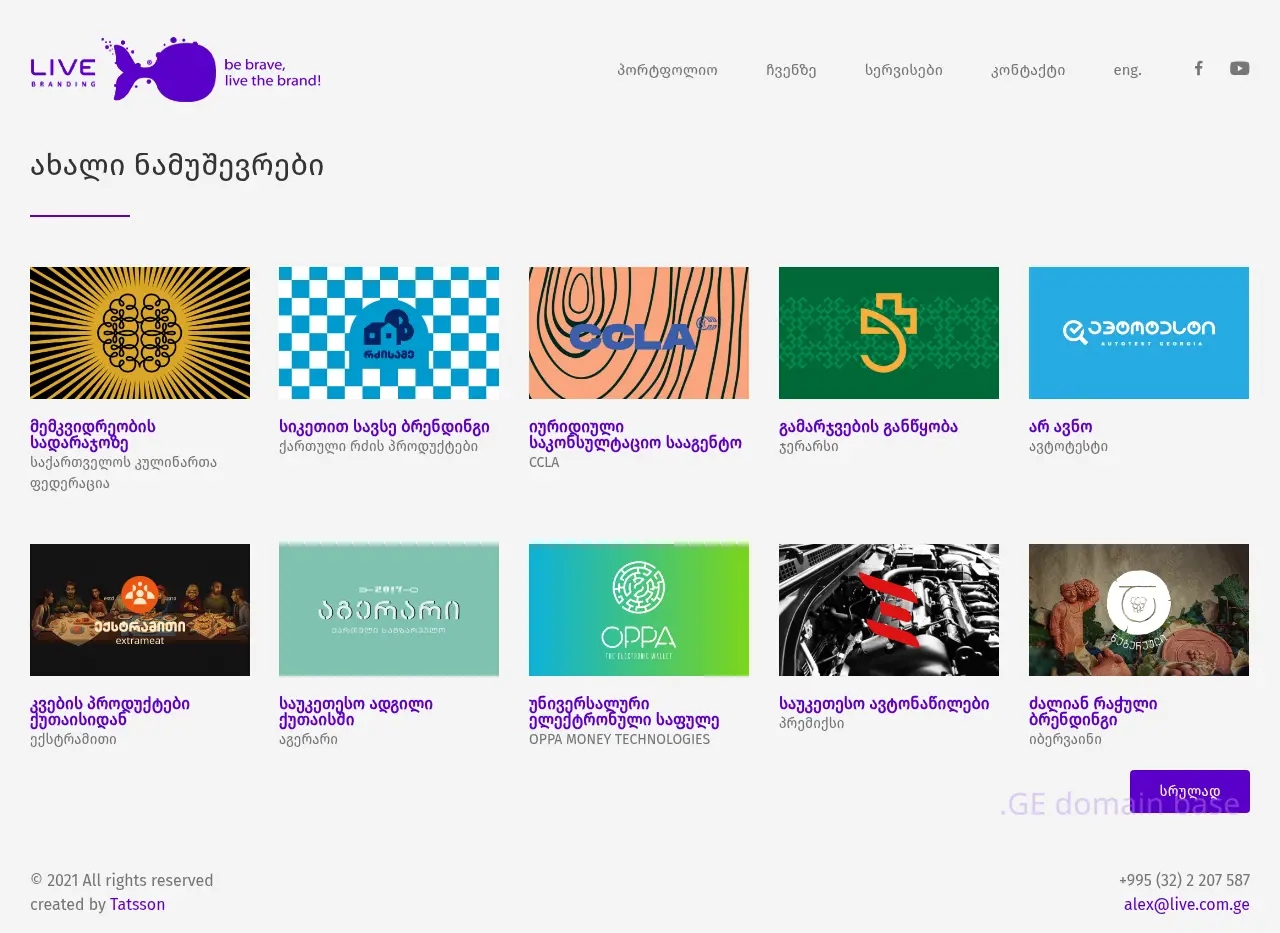Image resolution: width=1280 pixels, height=933 pixels.
Task: View the CCLA wood-grain thumbnail
Action: [639, 333]
